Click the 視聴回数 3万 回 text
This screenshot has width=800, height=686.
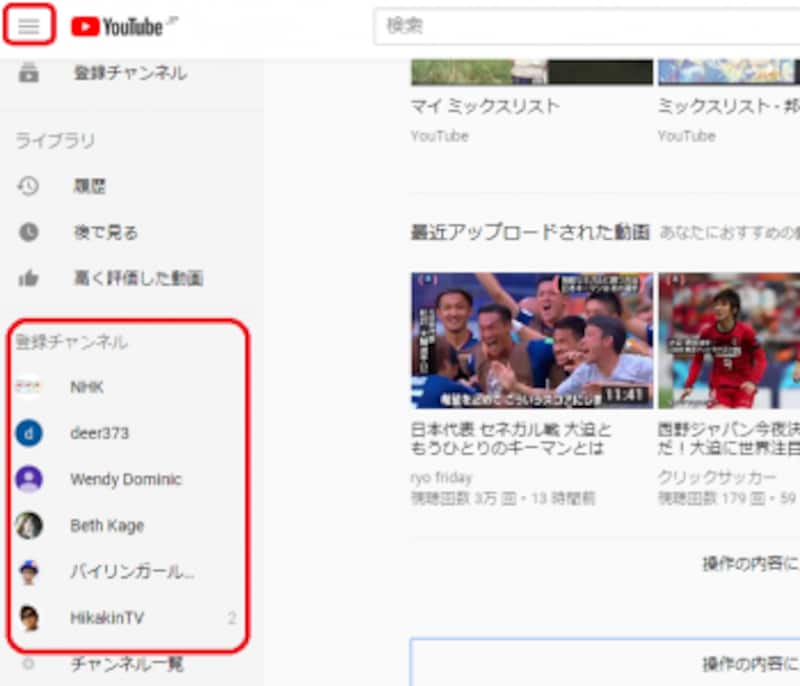[x=463, y=498]
